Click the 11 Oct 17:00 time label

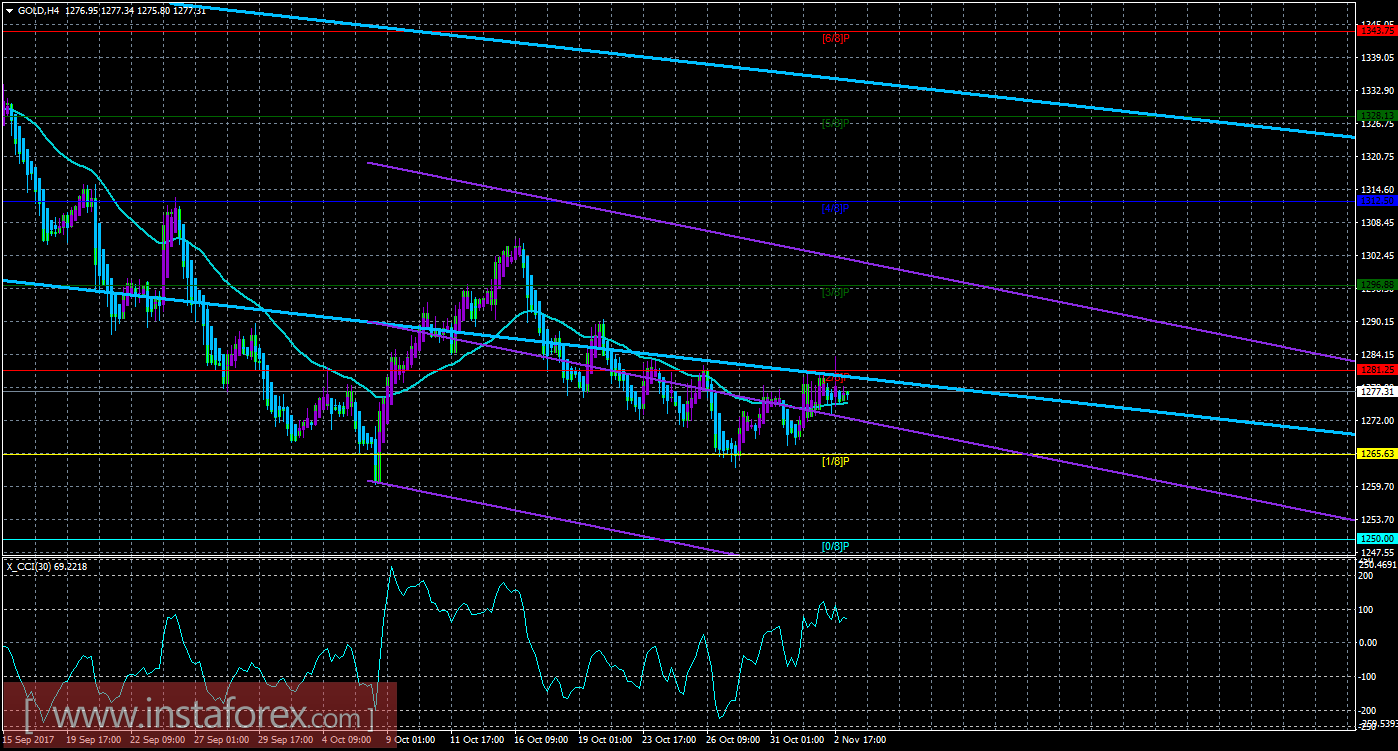tap(476, 741)
